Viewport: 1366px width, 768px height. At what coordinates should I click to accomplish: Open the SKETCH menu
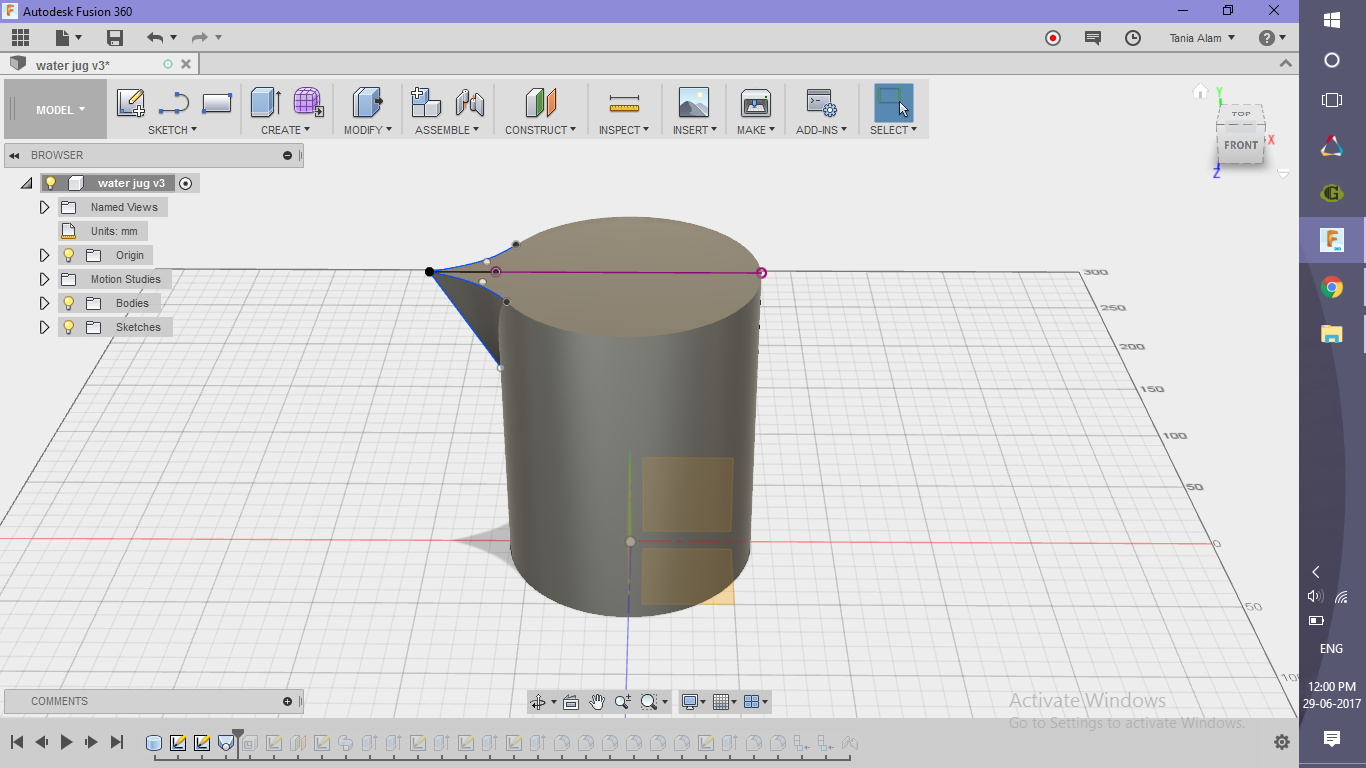coord(172,130)
